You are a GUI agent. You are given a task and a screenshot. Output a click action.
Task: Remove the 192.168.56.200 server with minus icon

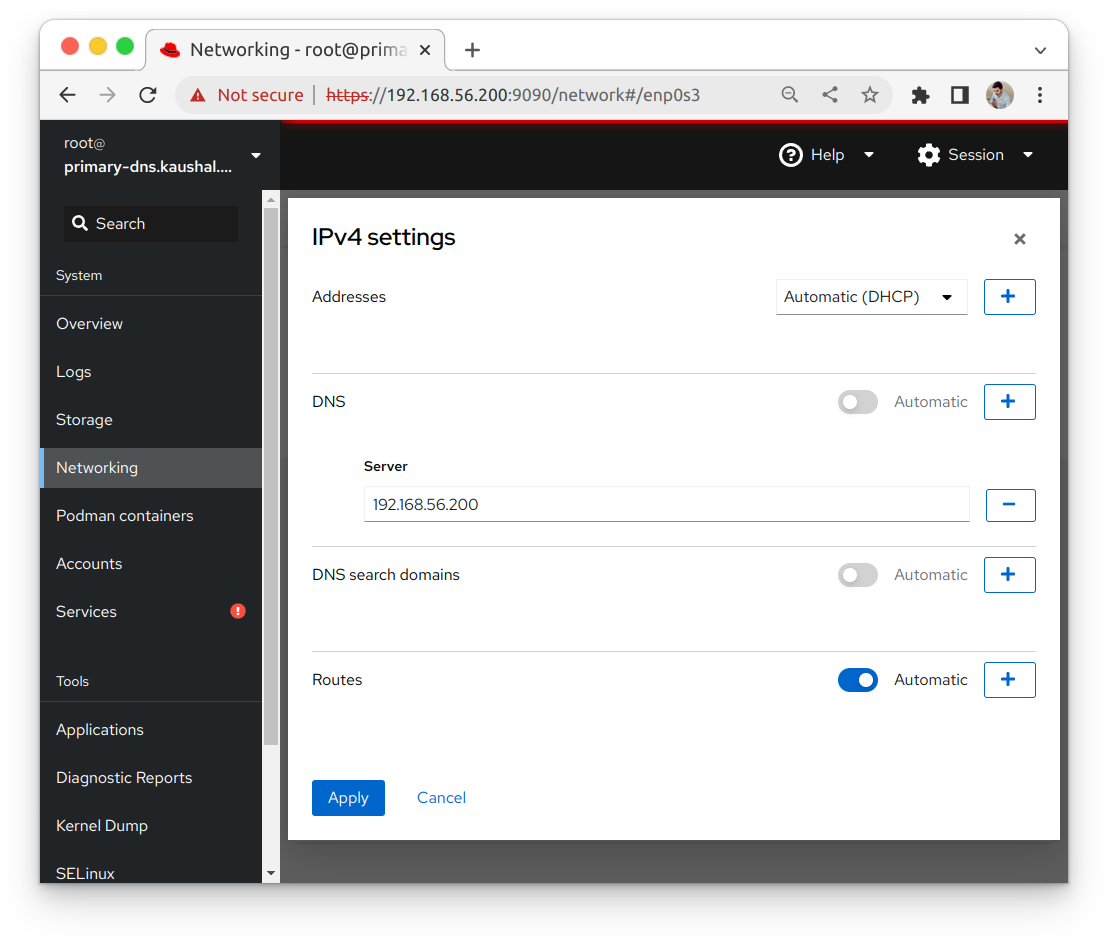pyautogui.click(x=1010, y=505)
